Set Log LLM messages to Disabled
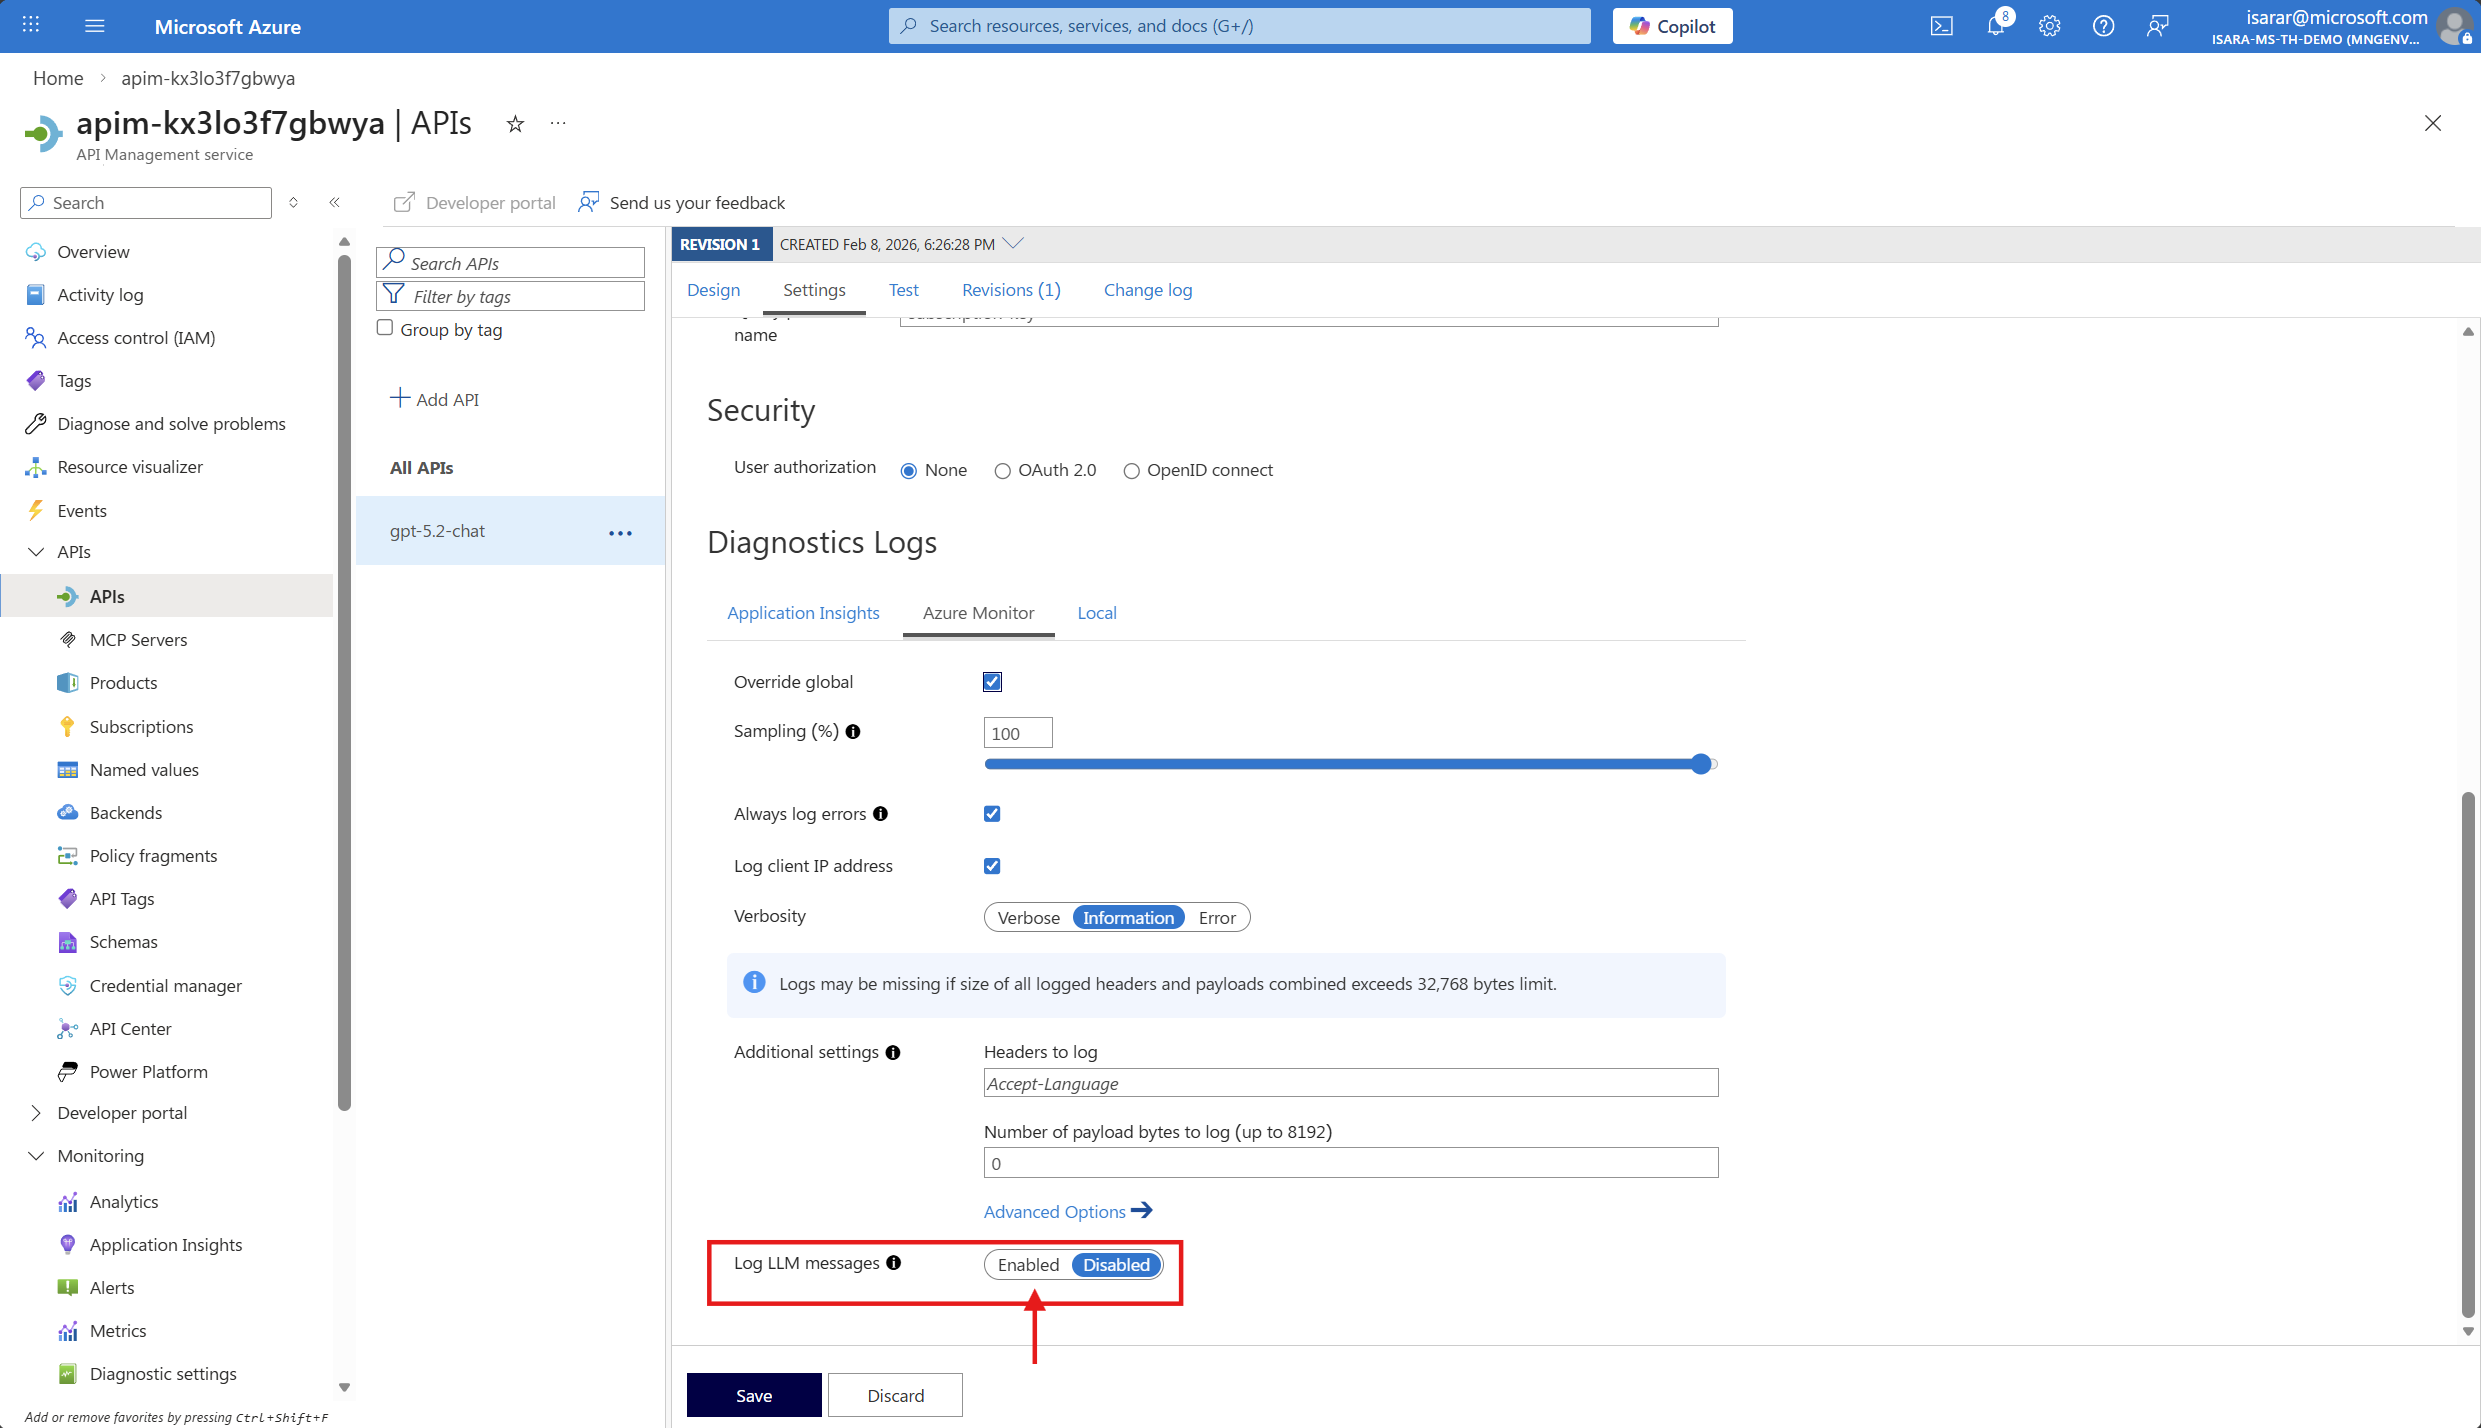 (1116, 1265)
